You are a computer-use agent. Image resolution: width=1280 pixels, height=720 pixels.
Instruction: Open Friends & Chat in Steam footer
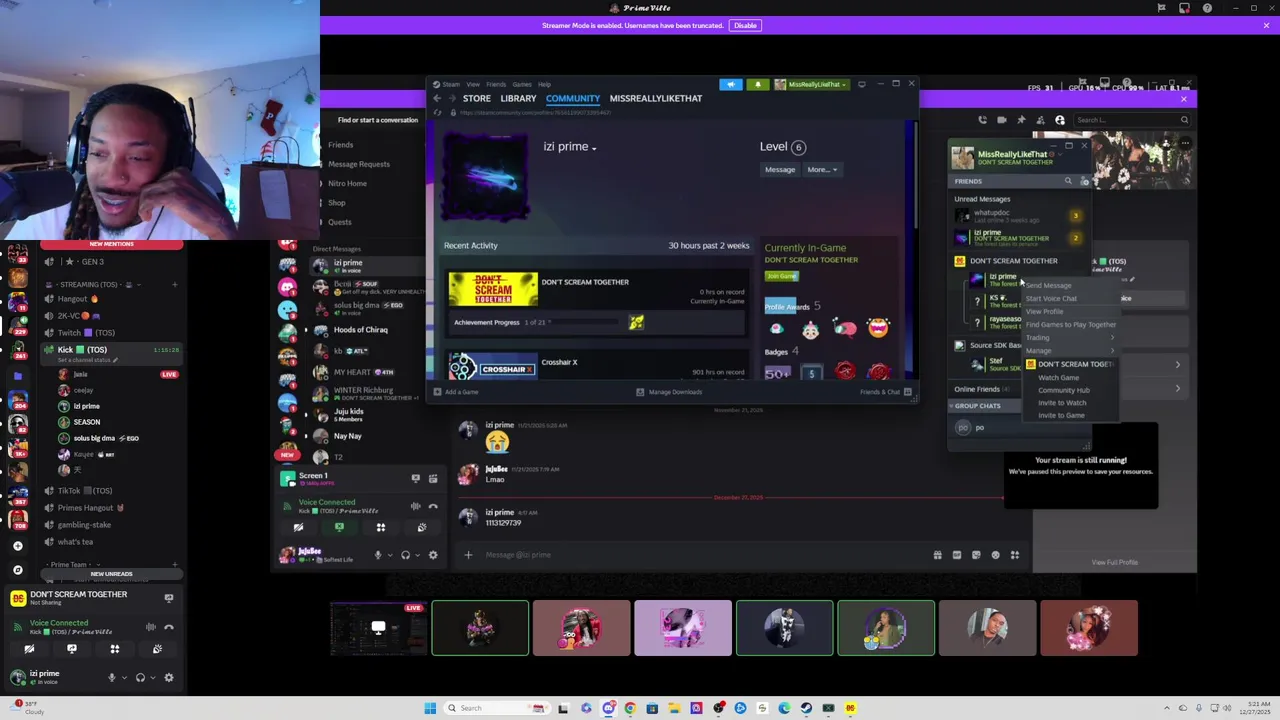pyautogui.click(x=886, y=392)
